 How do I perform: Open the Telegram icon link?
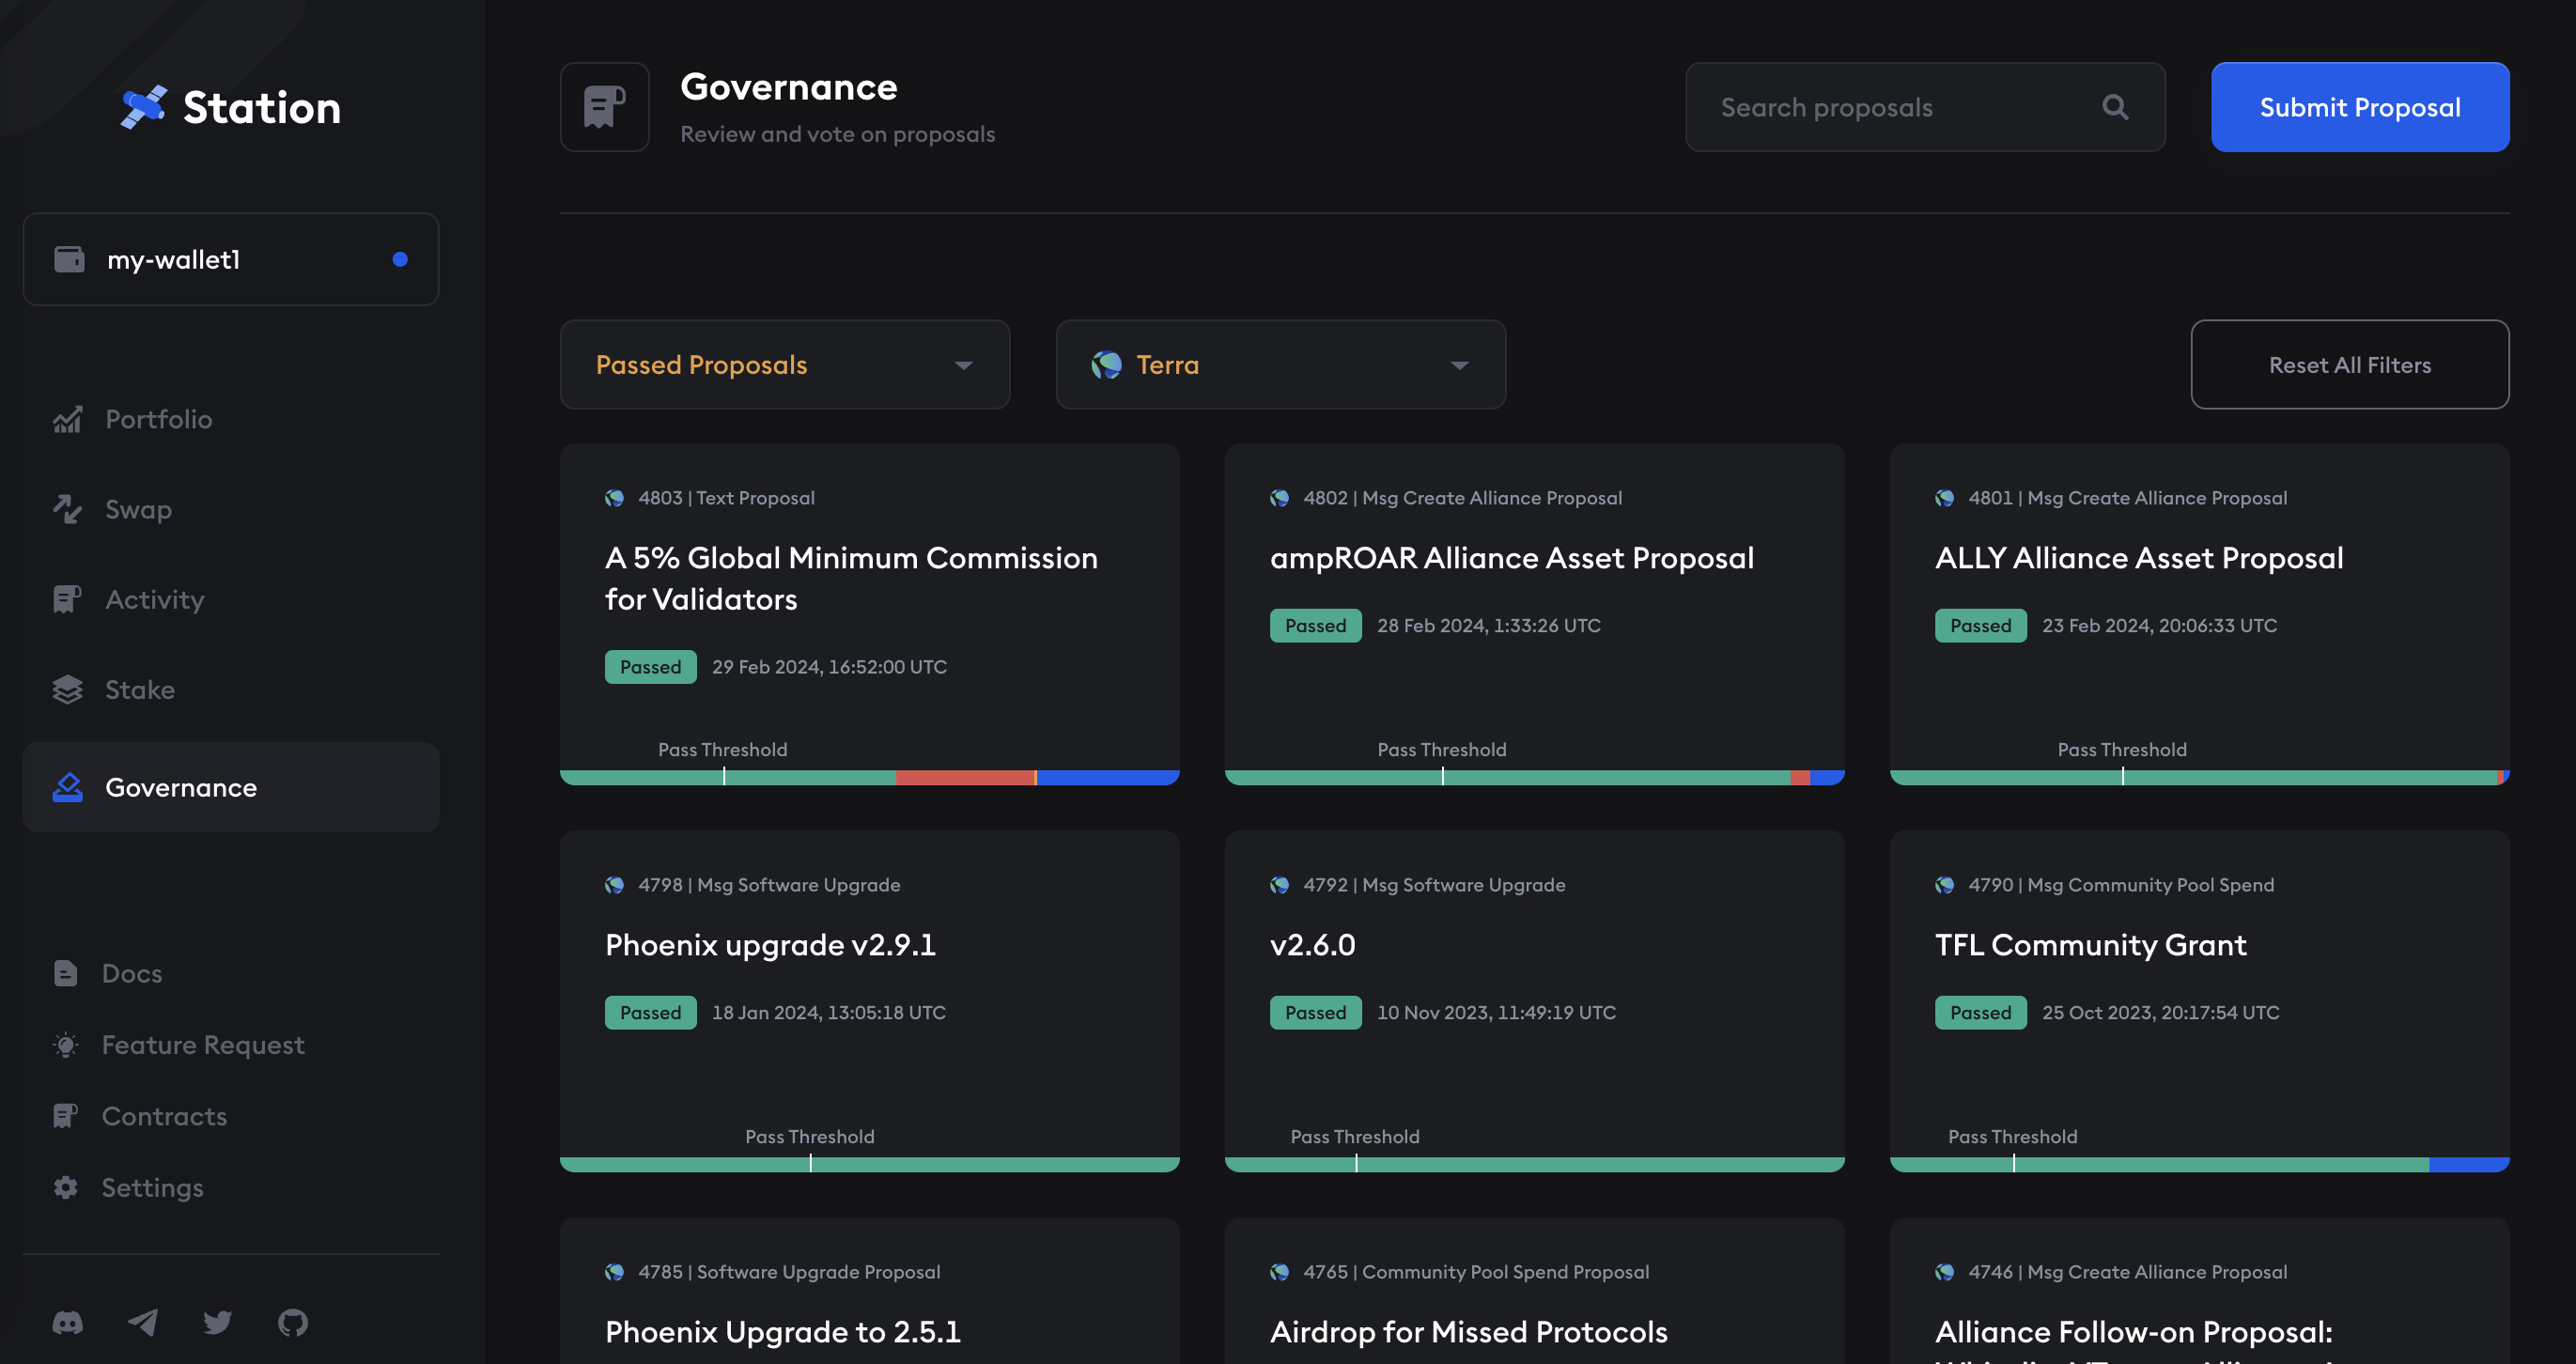143,1322
